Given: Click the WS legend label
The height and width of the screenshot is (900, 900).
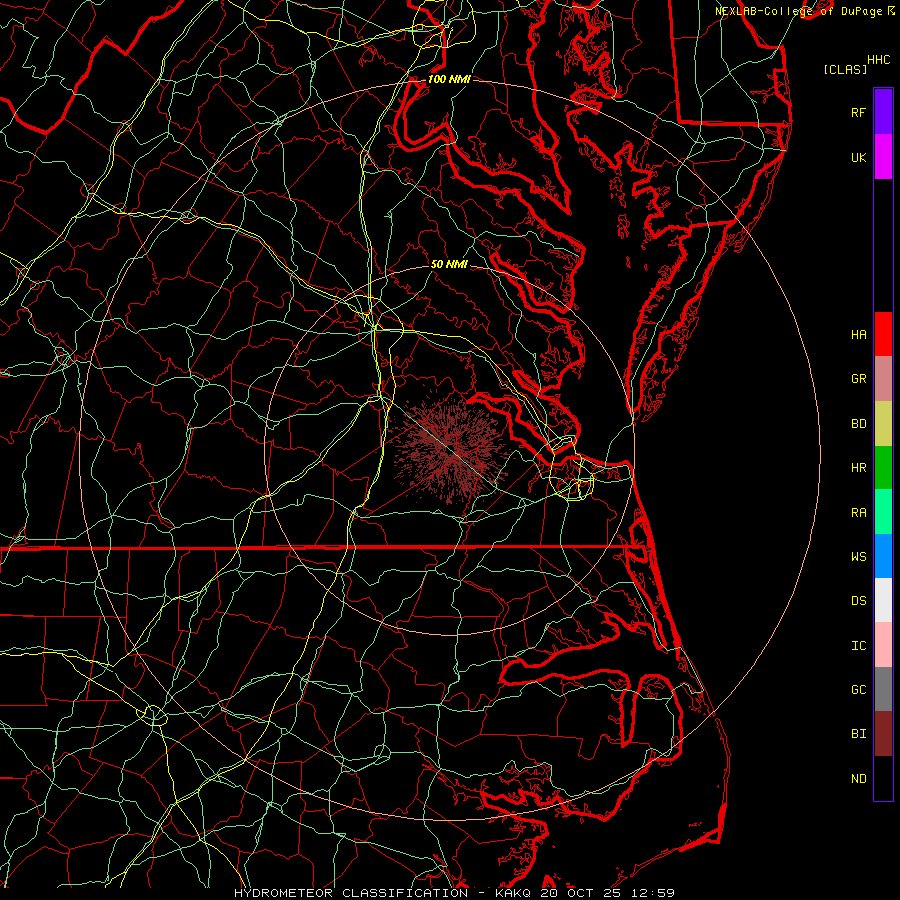Looking at the screenshot, I should coord(858,557).
